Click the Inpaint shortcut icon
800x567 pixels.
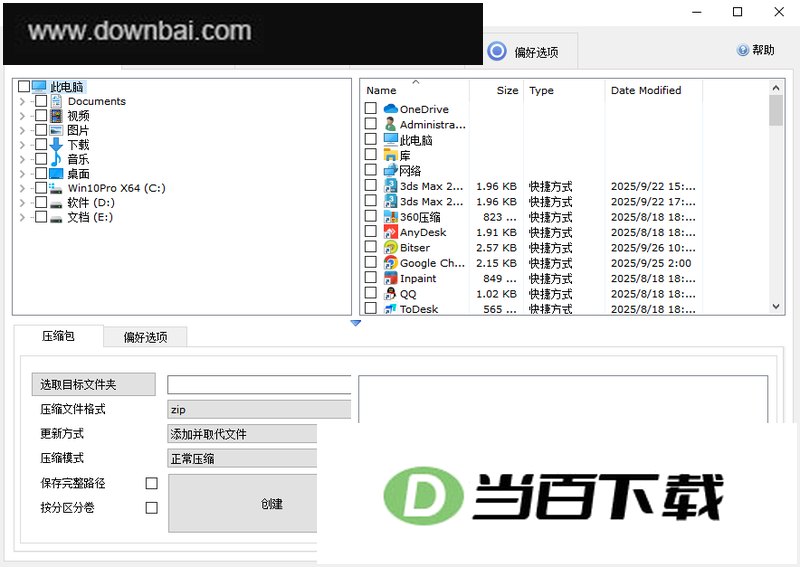[x=390, y=278]
